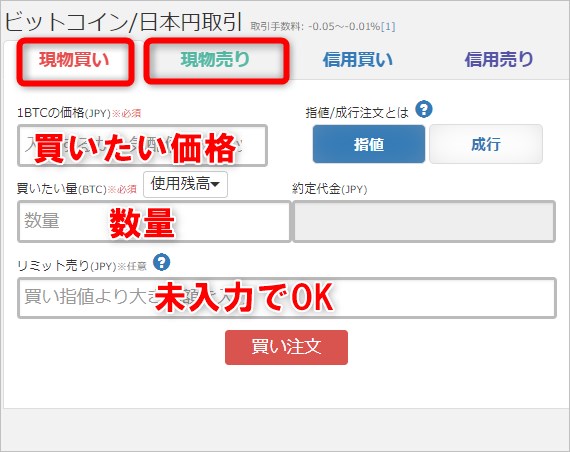
Task: Submit with 買い注文 button
Action: (x=286, y=347)
